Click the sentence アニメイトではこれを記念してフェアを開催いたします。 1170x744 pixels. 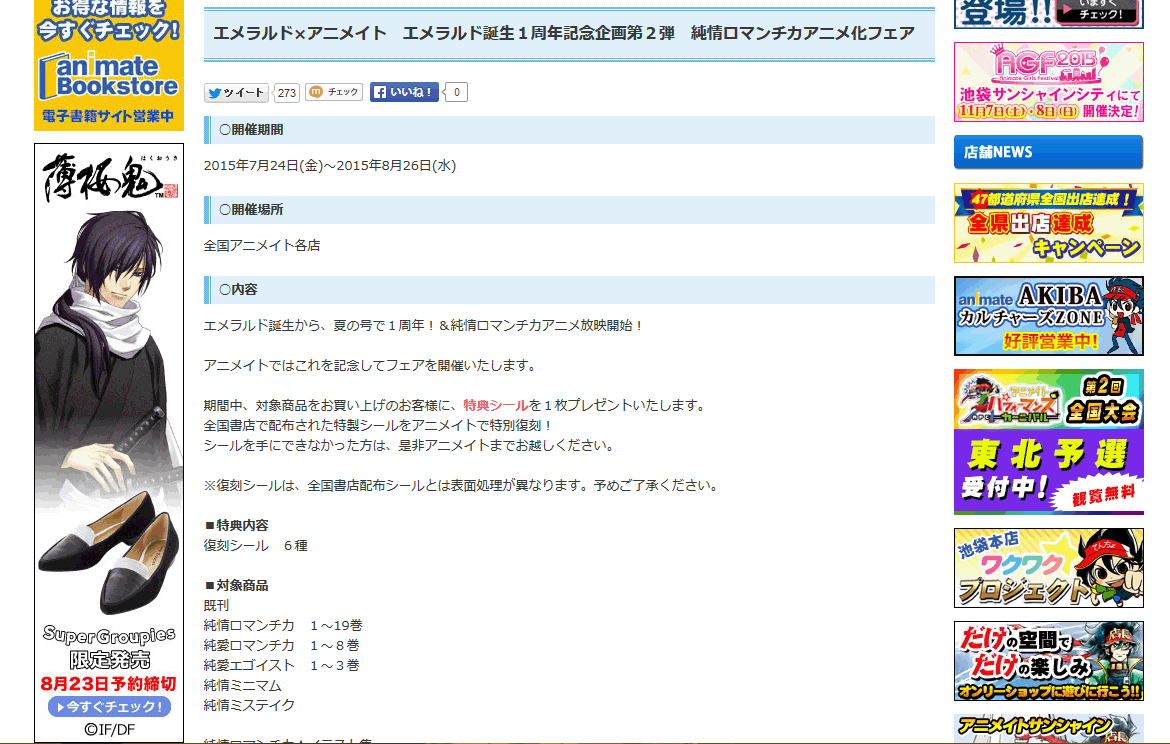(x=372, y=366)
